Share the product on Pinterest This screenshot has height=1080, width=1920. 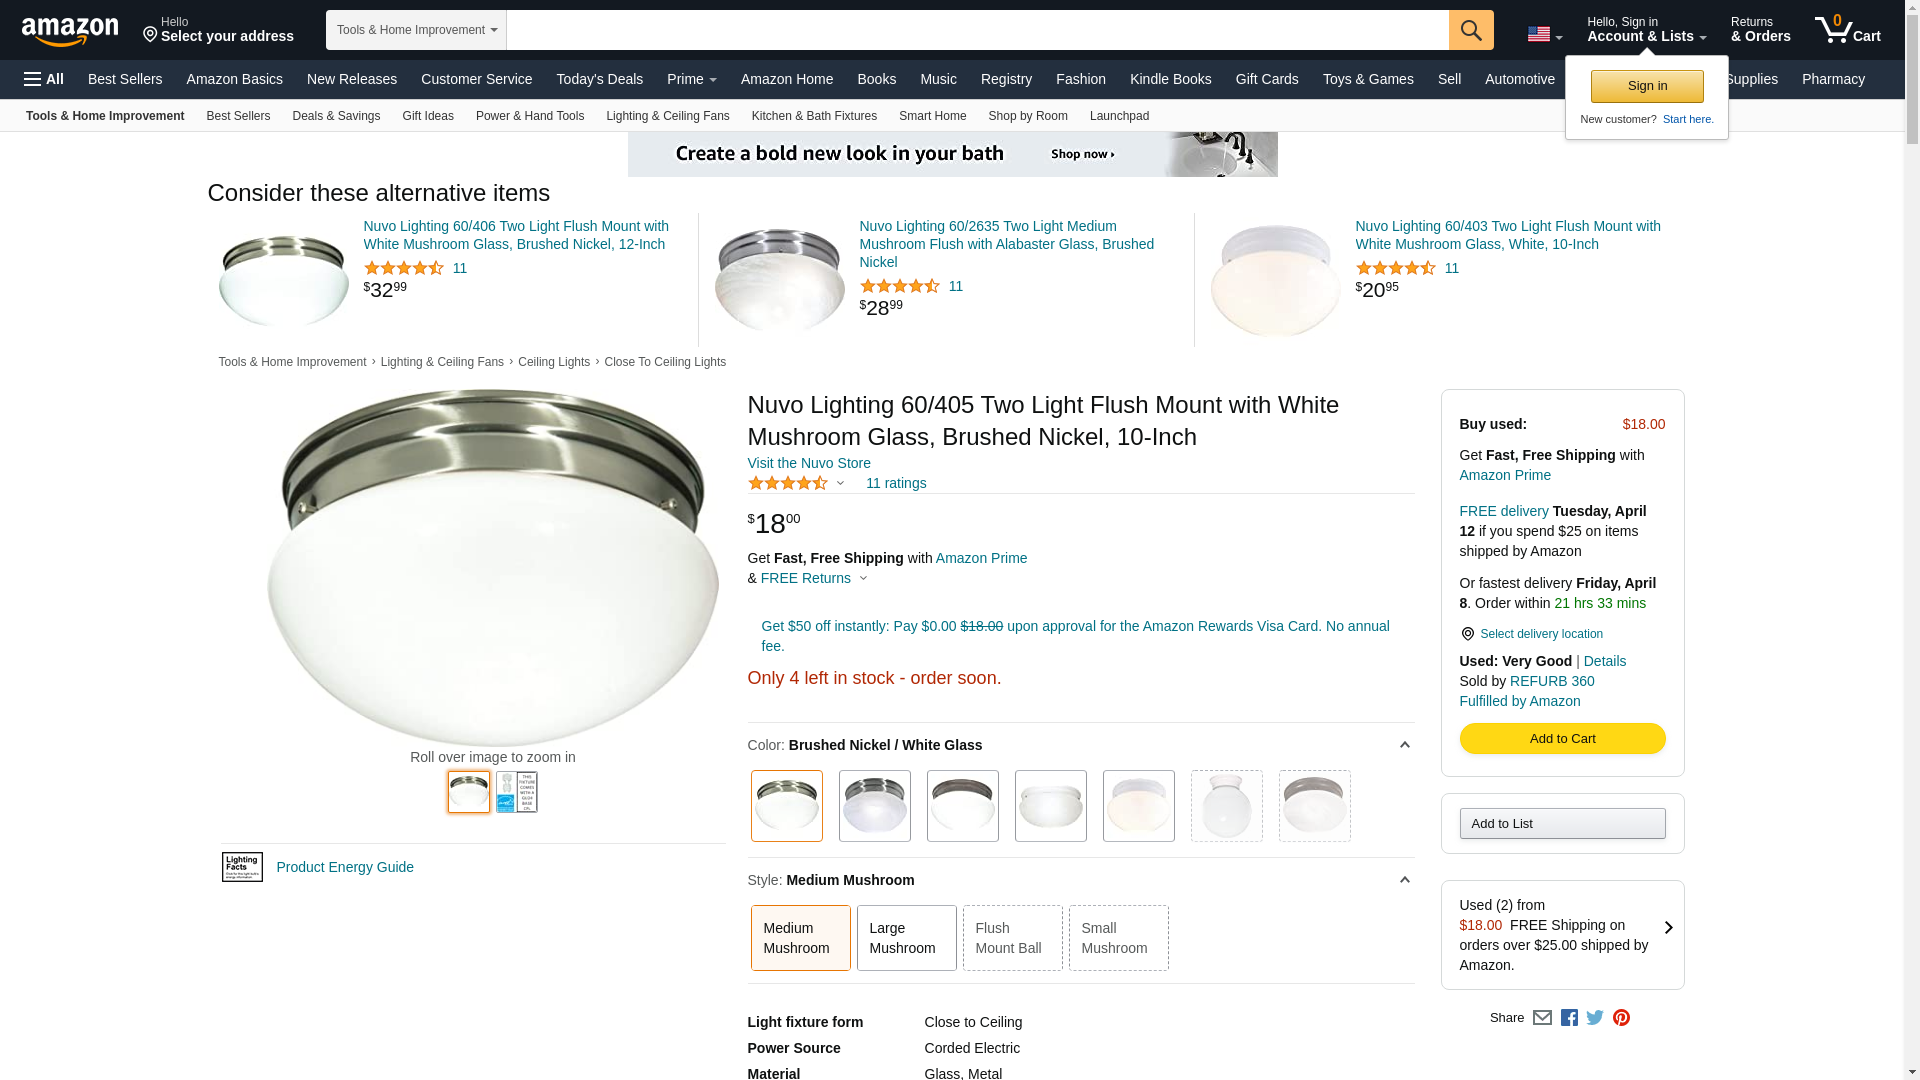point(1621,1018)
